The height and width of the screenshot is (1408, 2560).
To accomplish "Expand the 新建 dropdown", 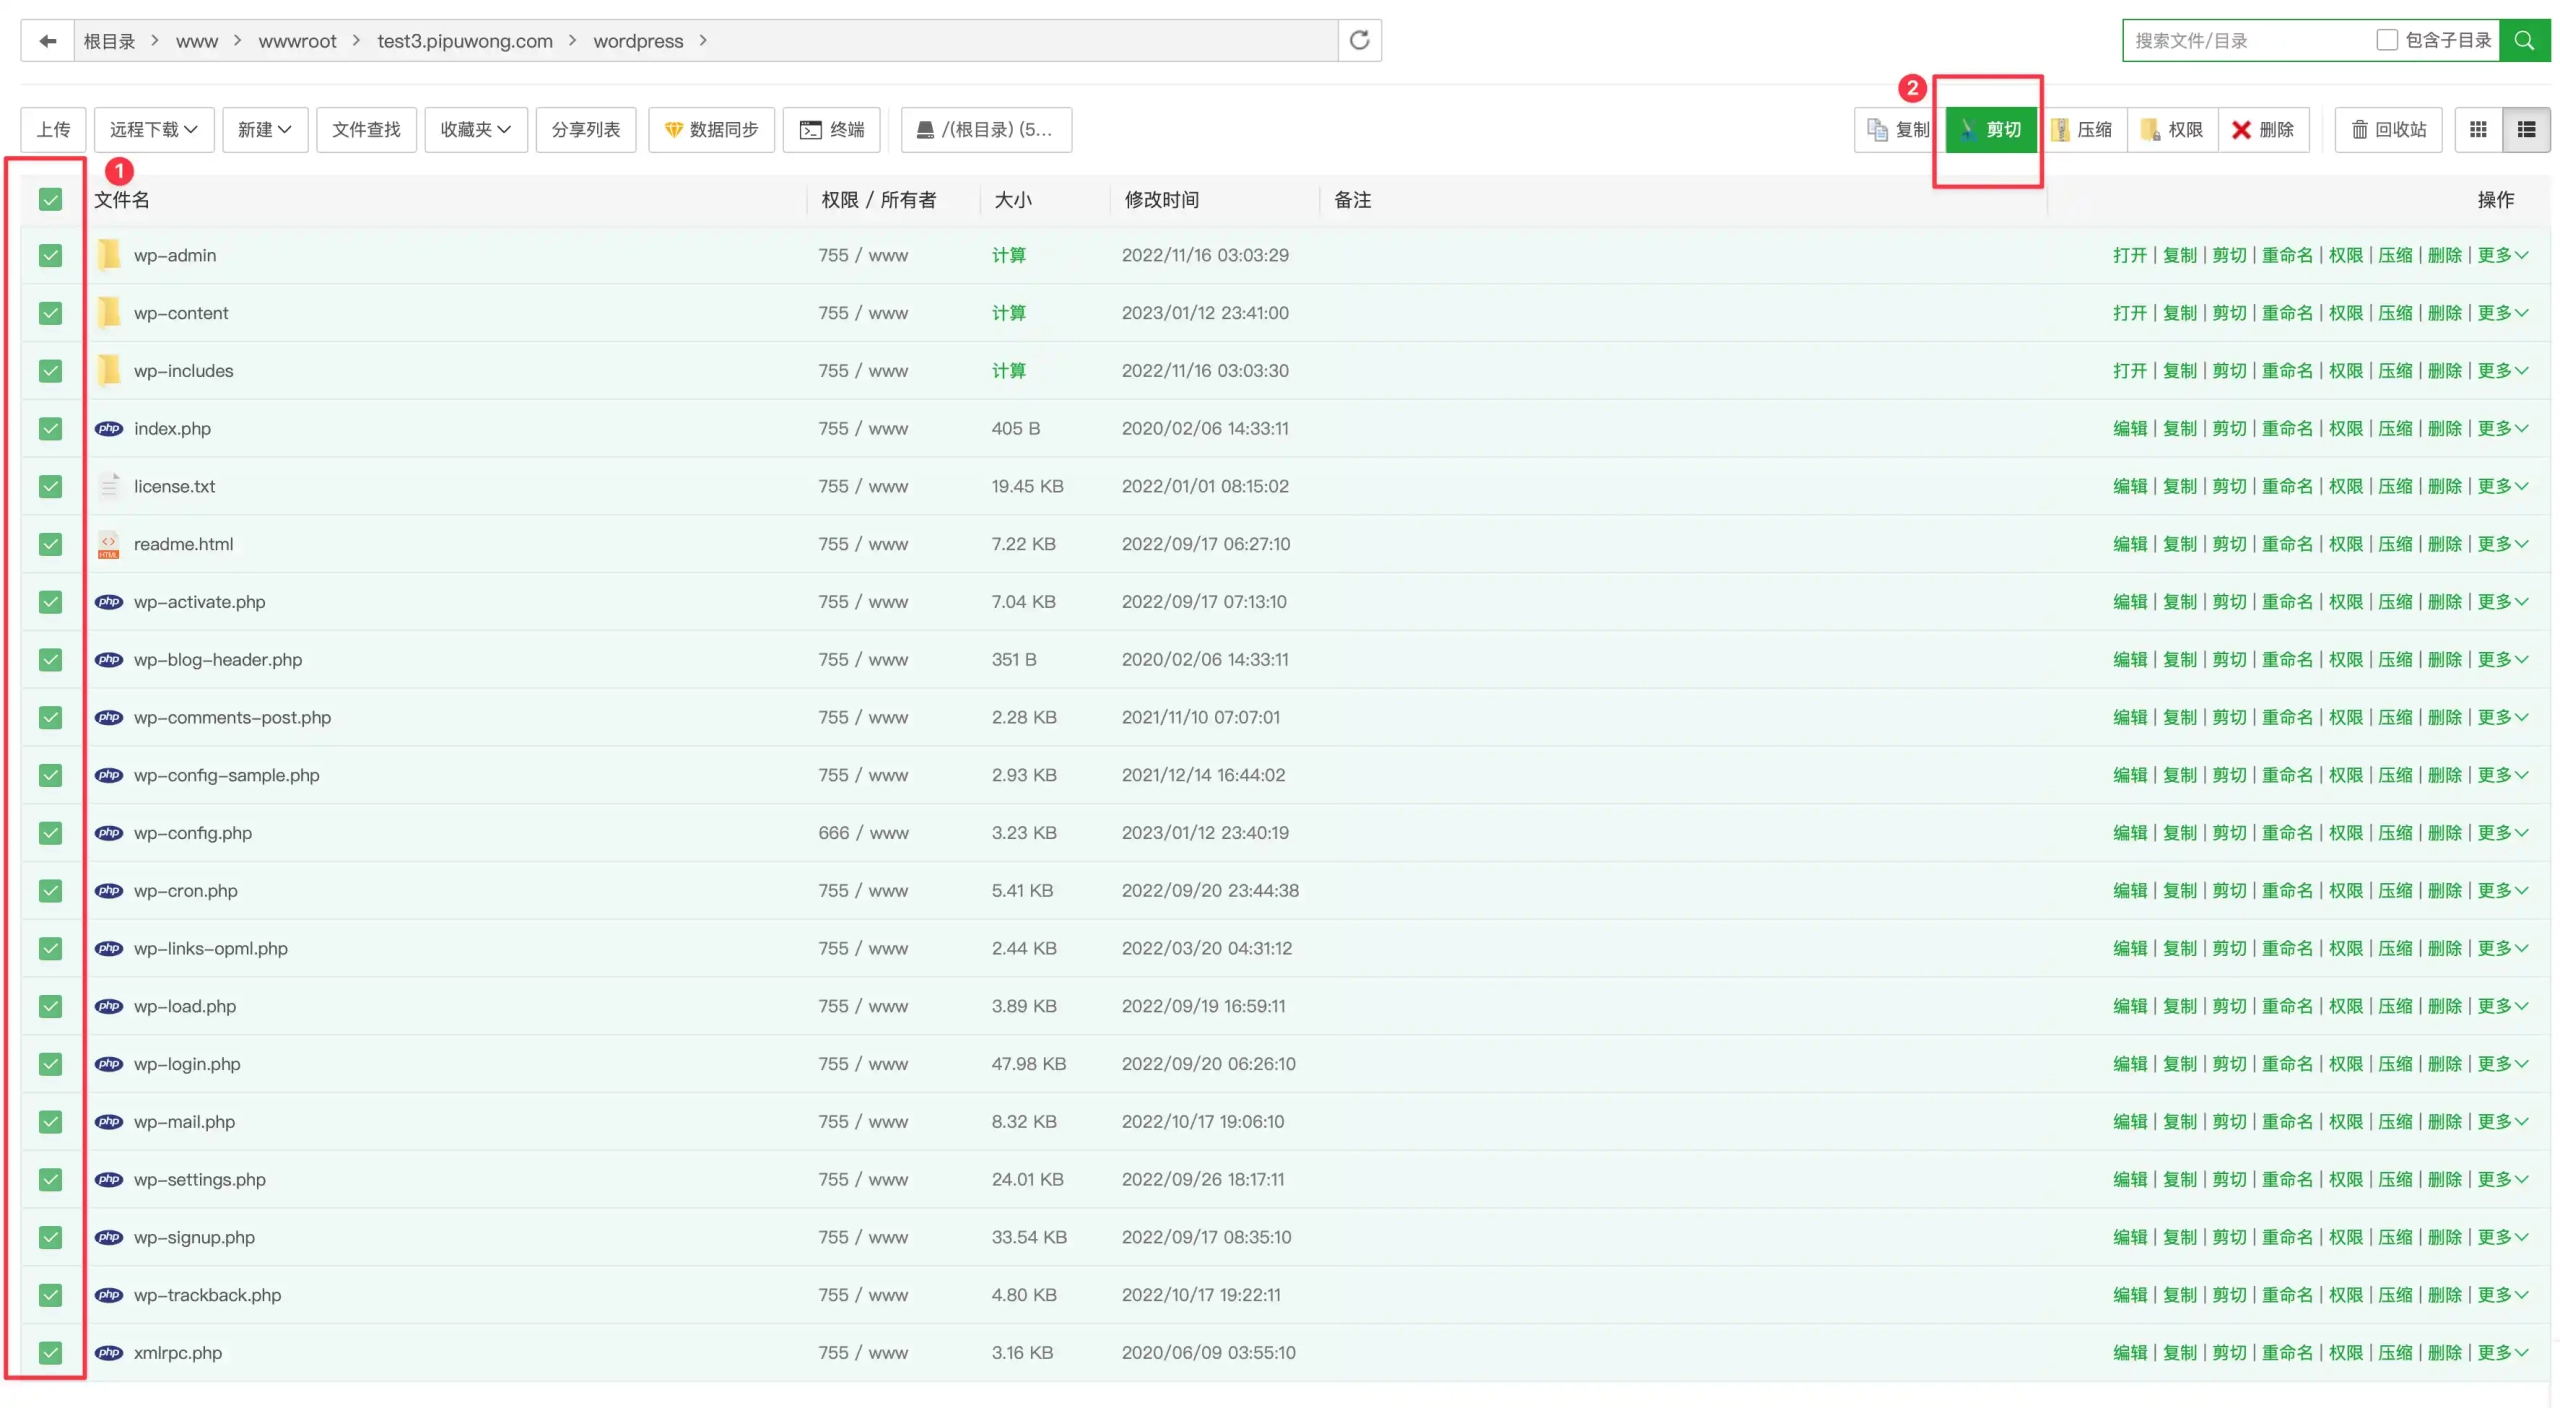I will (x=265, y=130).
